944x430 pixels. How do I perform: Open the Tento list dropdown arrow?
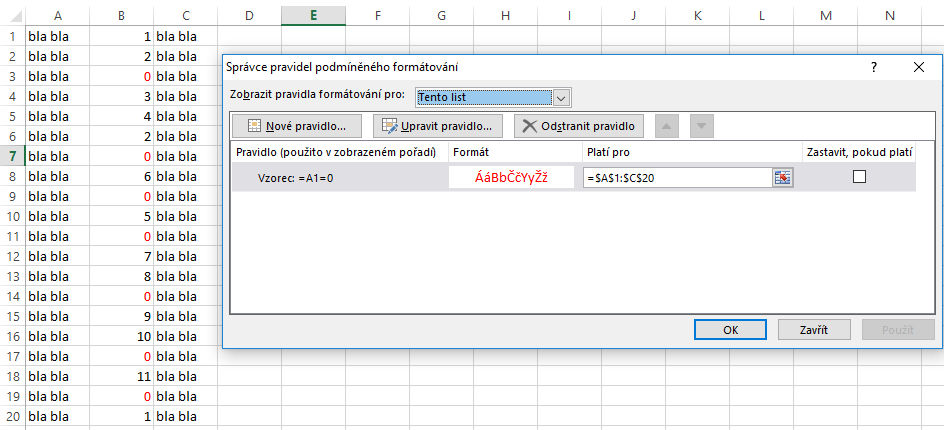coord(561,97)
